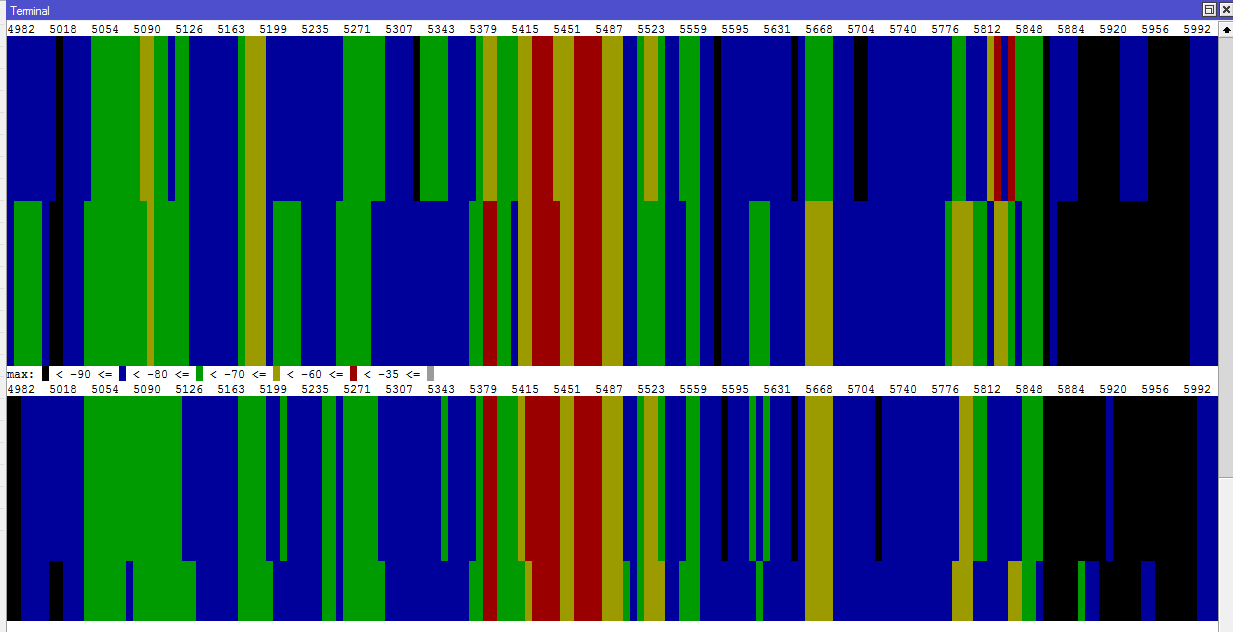Click the '< -80 <=' legend text

pos(161,374)
